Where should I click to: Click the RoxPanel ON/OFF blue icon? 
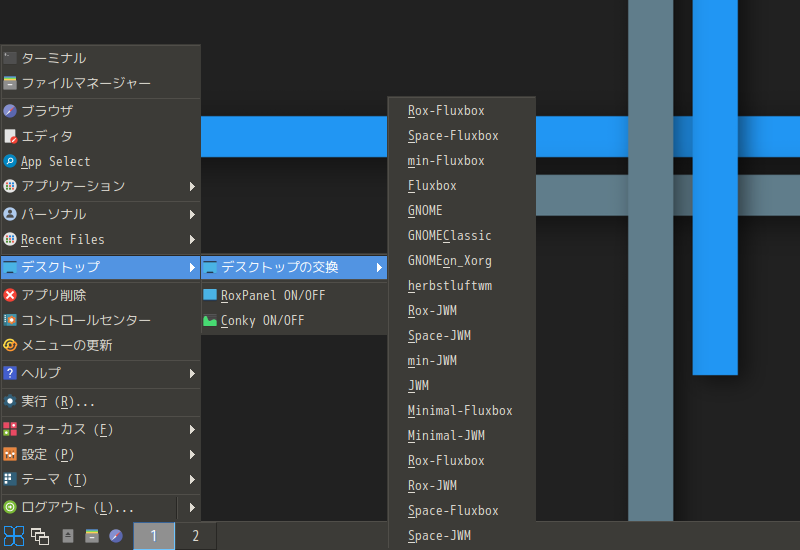click(210, 295)
